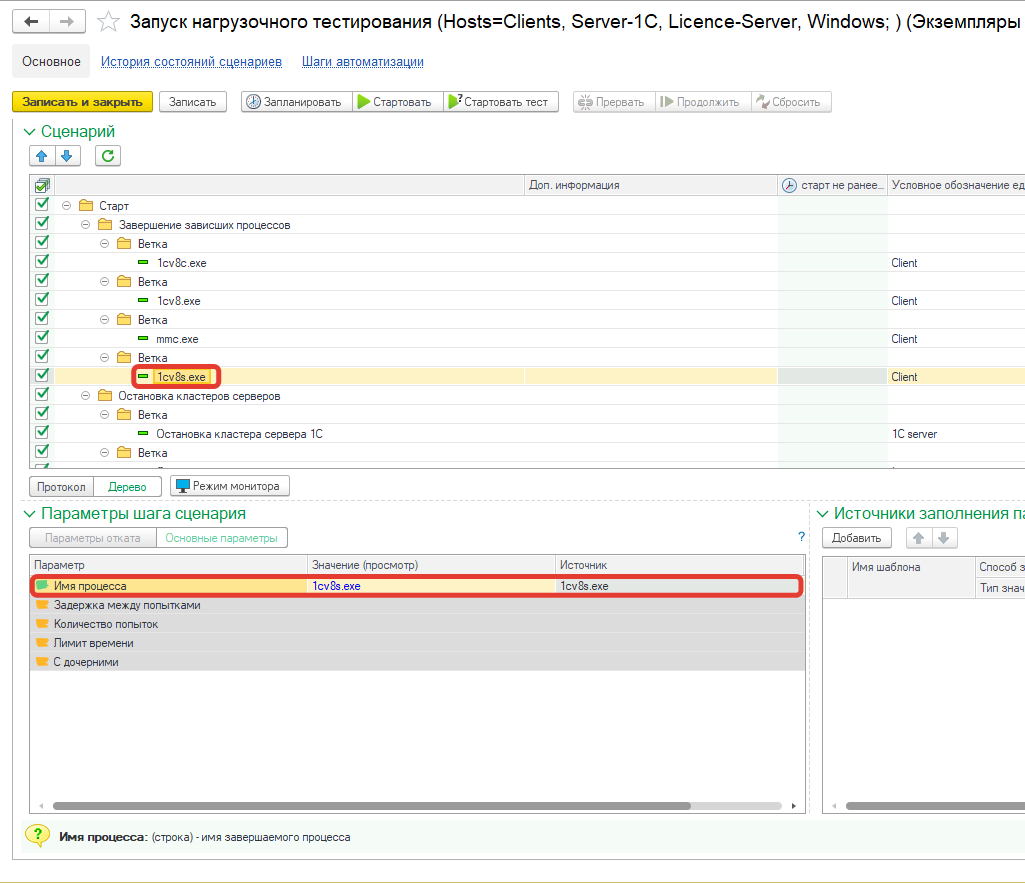
Task: Select the Лимит времени parameter row
Action: tap(93, 643)
